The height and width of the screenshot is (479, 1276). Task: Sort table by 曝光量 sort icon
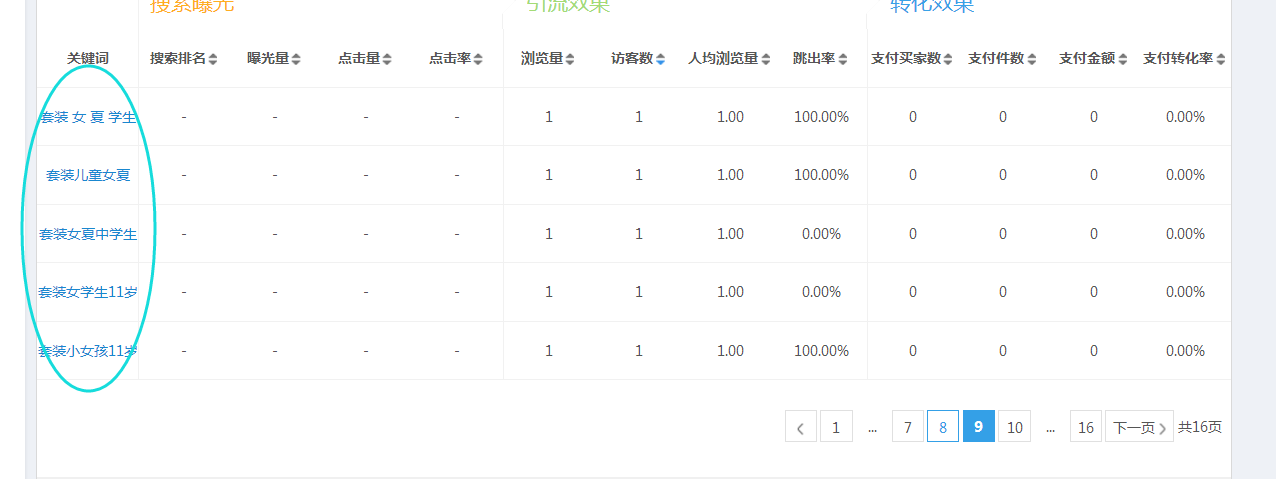[x=296, y=59]
